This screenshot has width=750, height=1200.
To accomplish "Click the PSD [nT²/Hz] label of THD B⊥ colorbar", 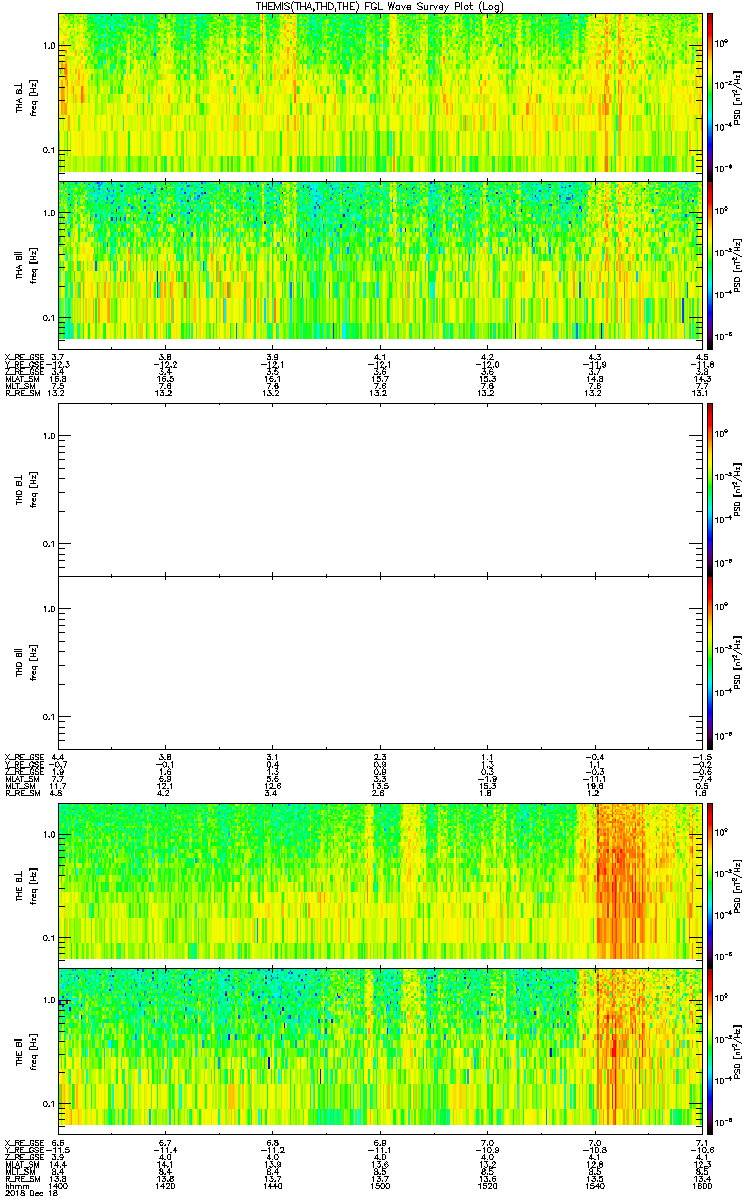I will click(739, 490).
